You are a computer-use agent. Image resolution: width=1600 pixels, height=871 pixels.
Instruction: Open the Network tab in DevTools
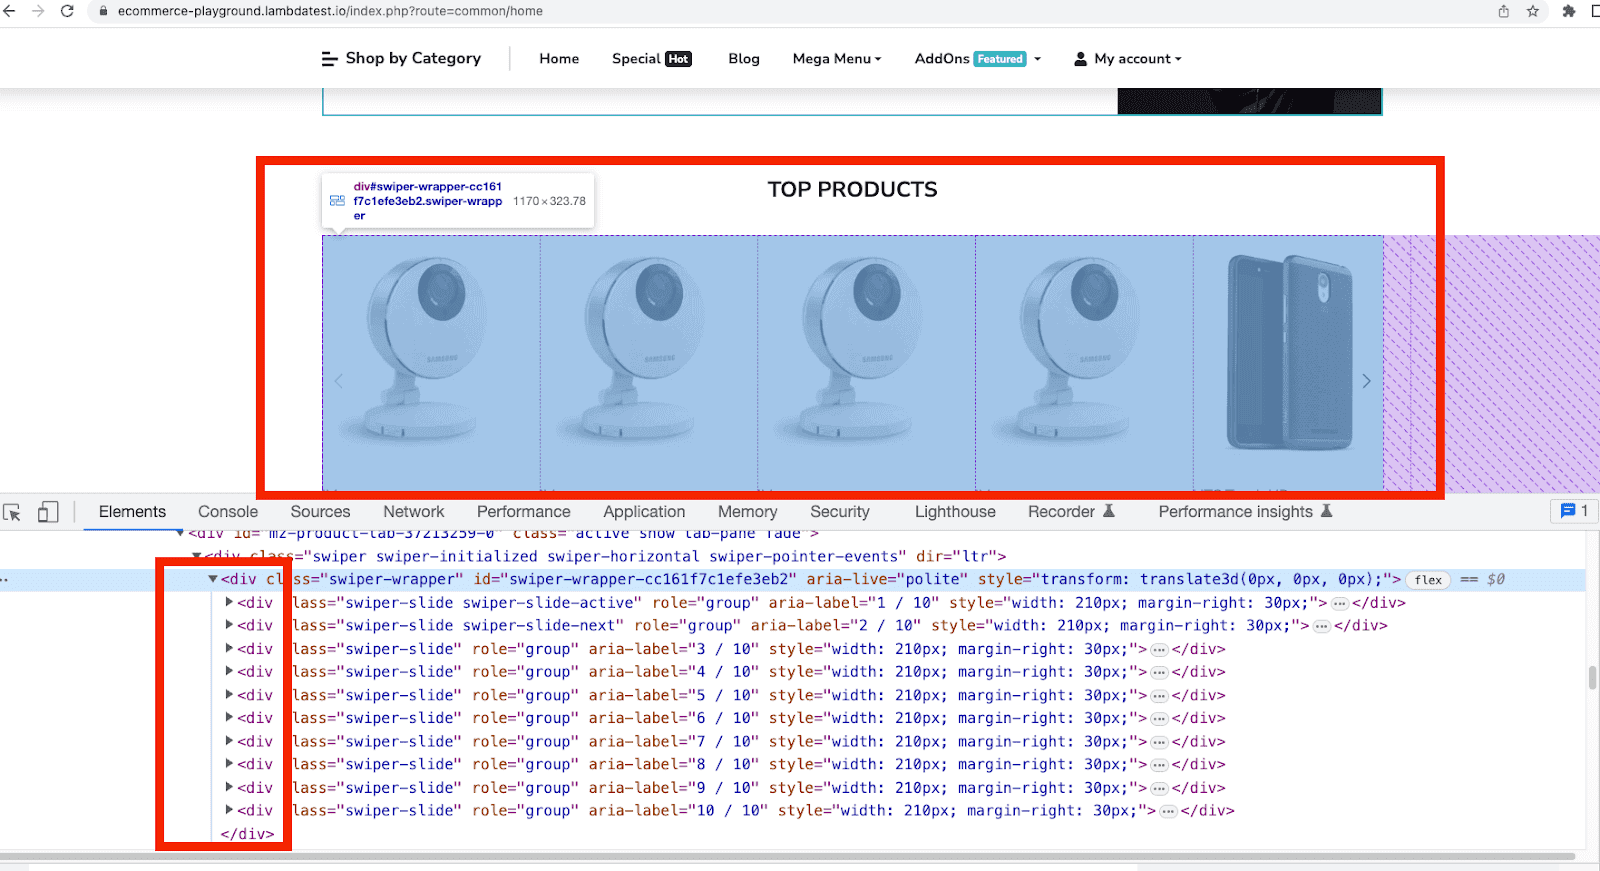pyautogui.click(x=413, y=512)
